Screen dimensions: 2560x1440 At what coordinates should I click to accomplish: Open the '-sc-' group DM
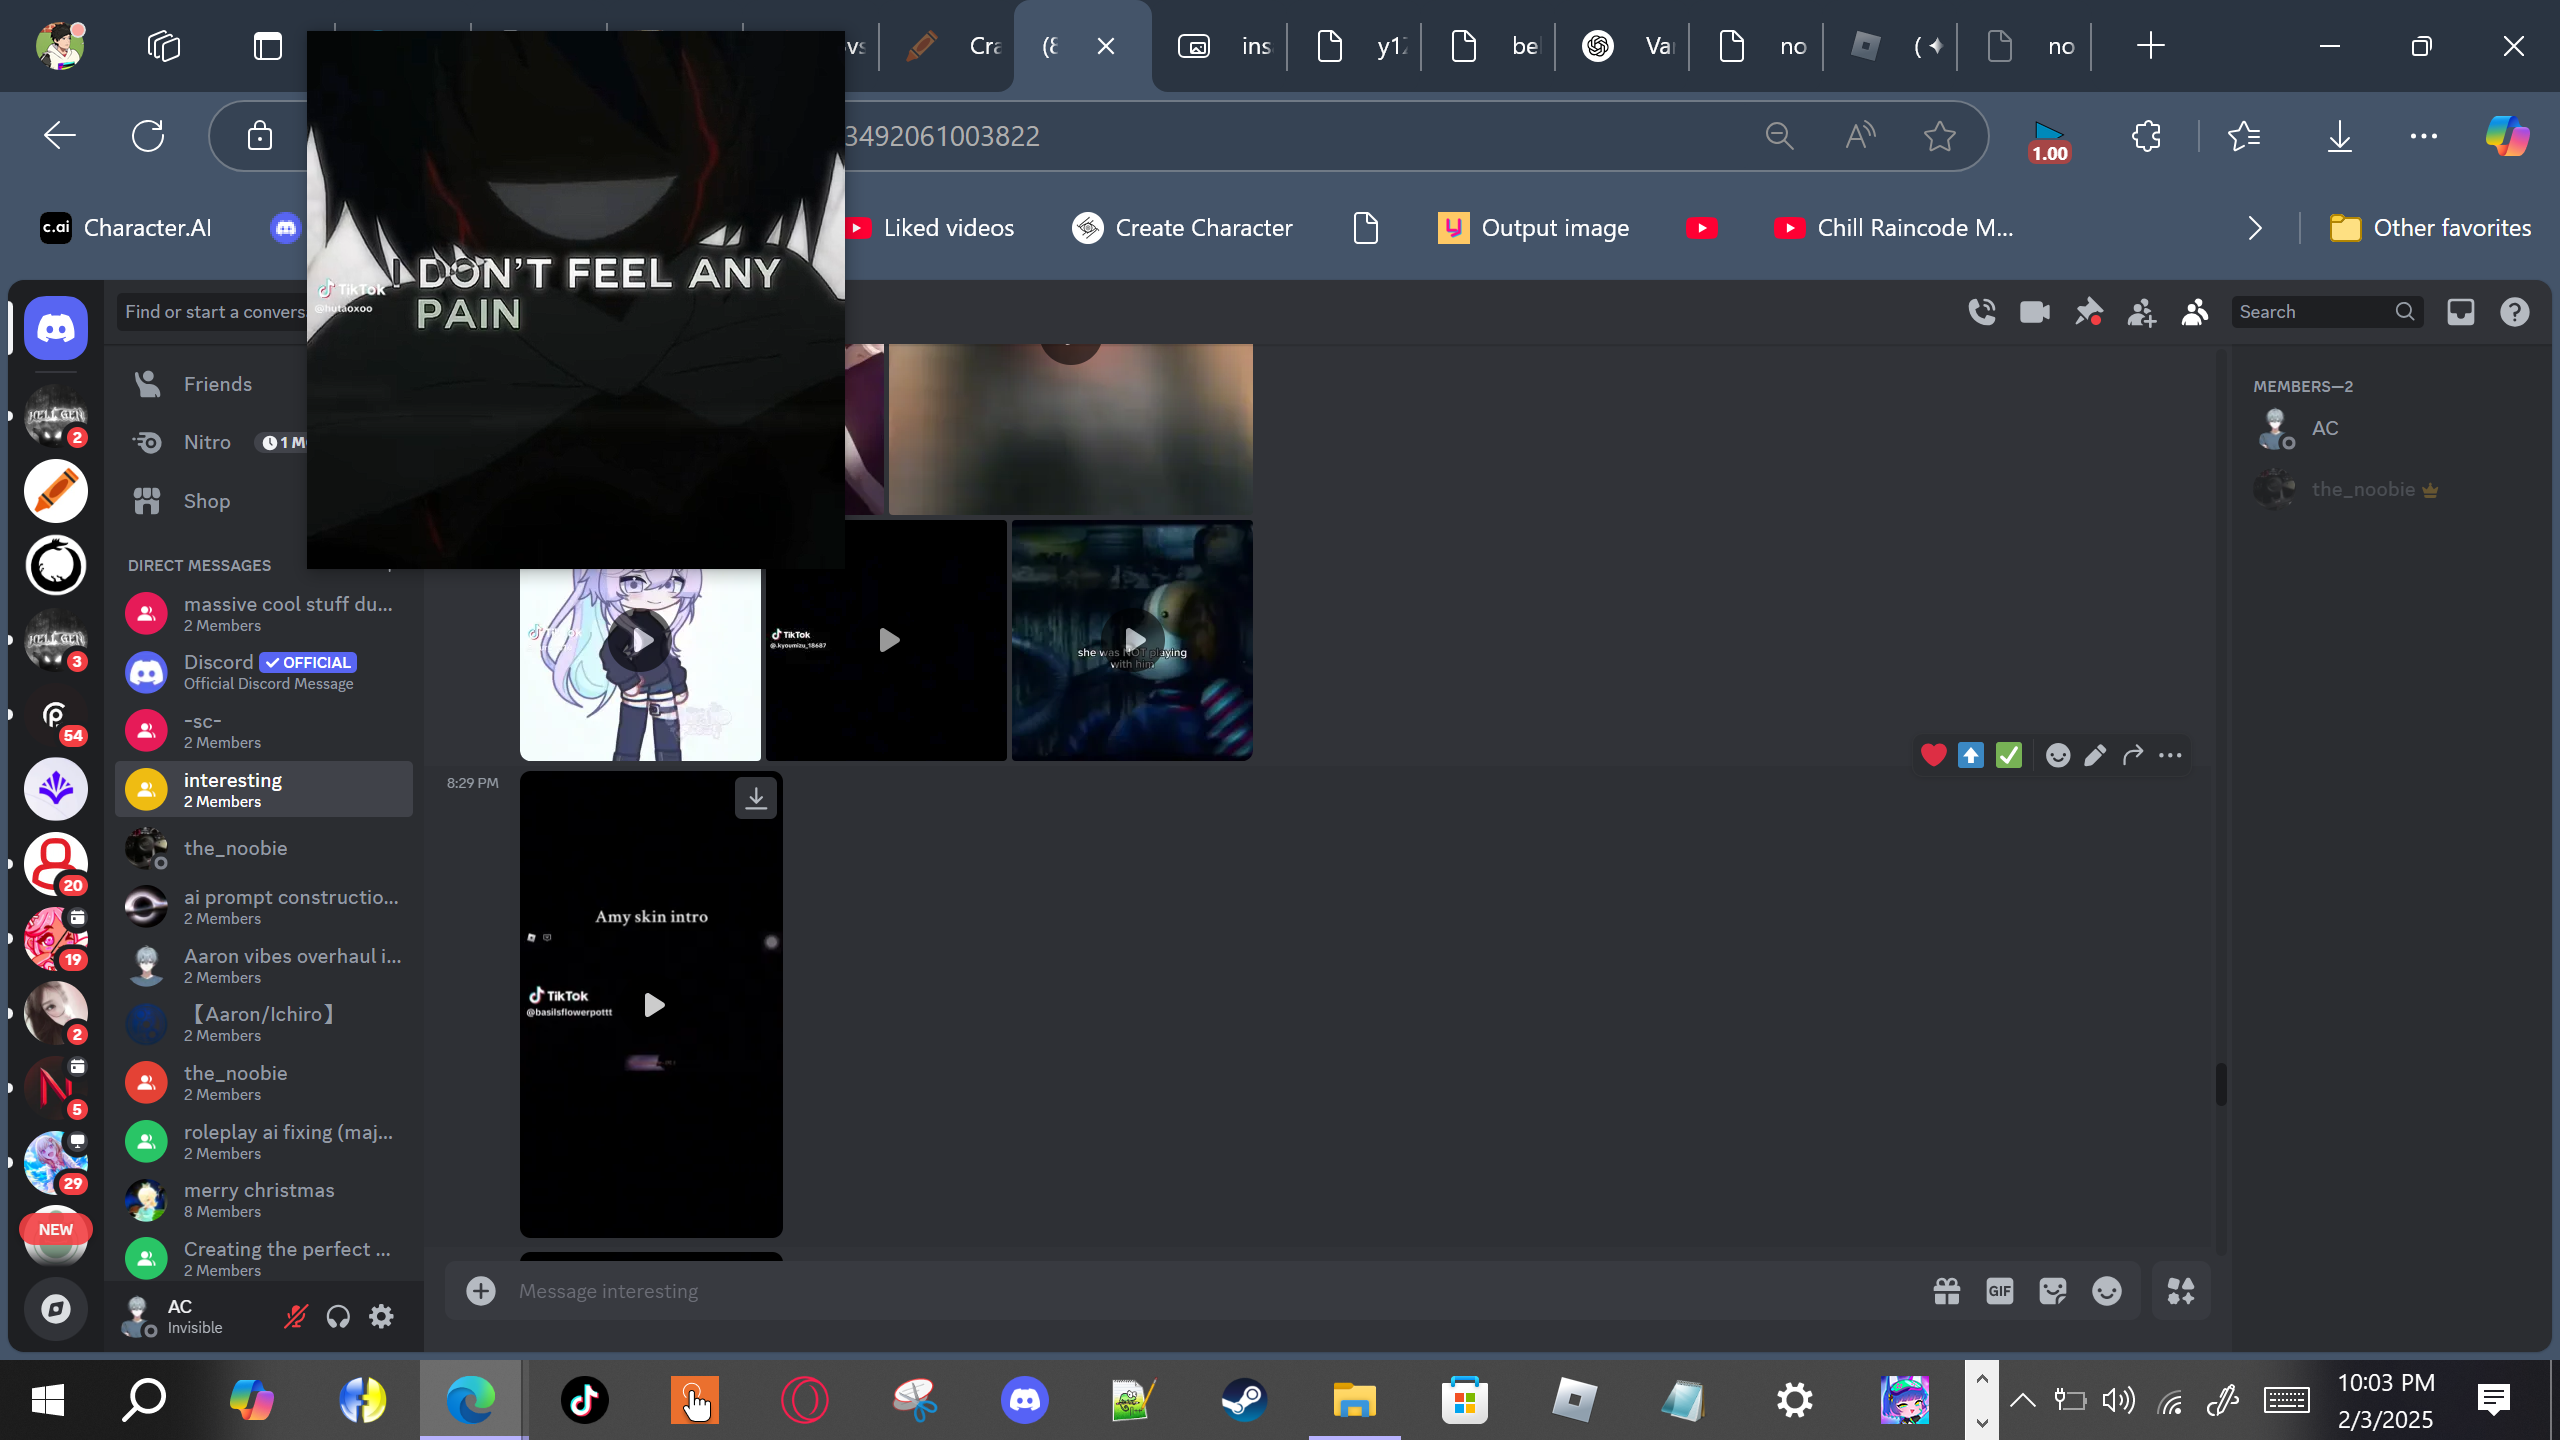[x=264, y=730]
